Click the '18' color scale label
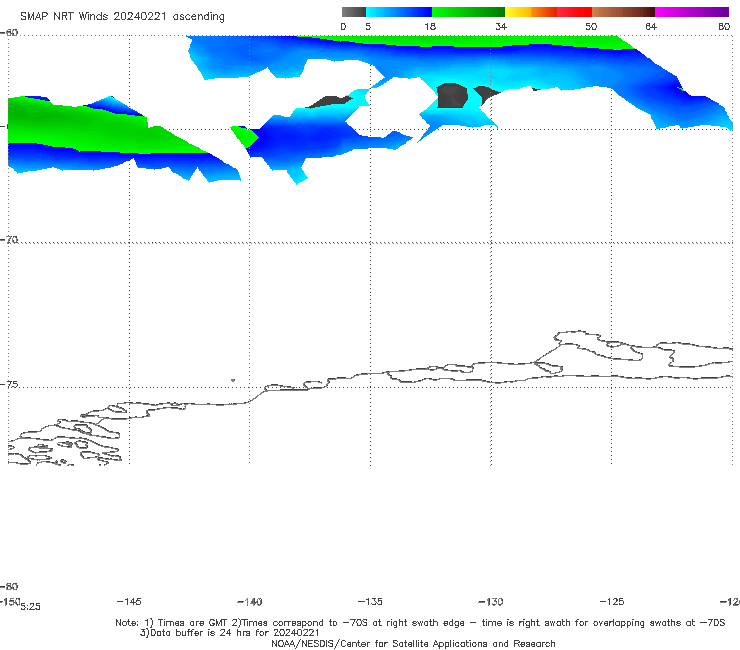 [430, 26]
